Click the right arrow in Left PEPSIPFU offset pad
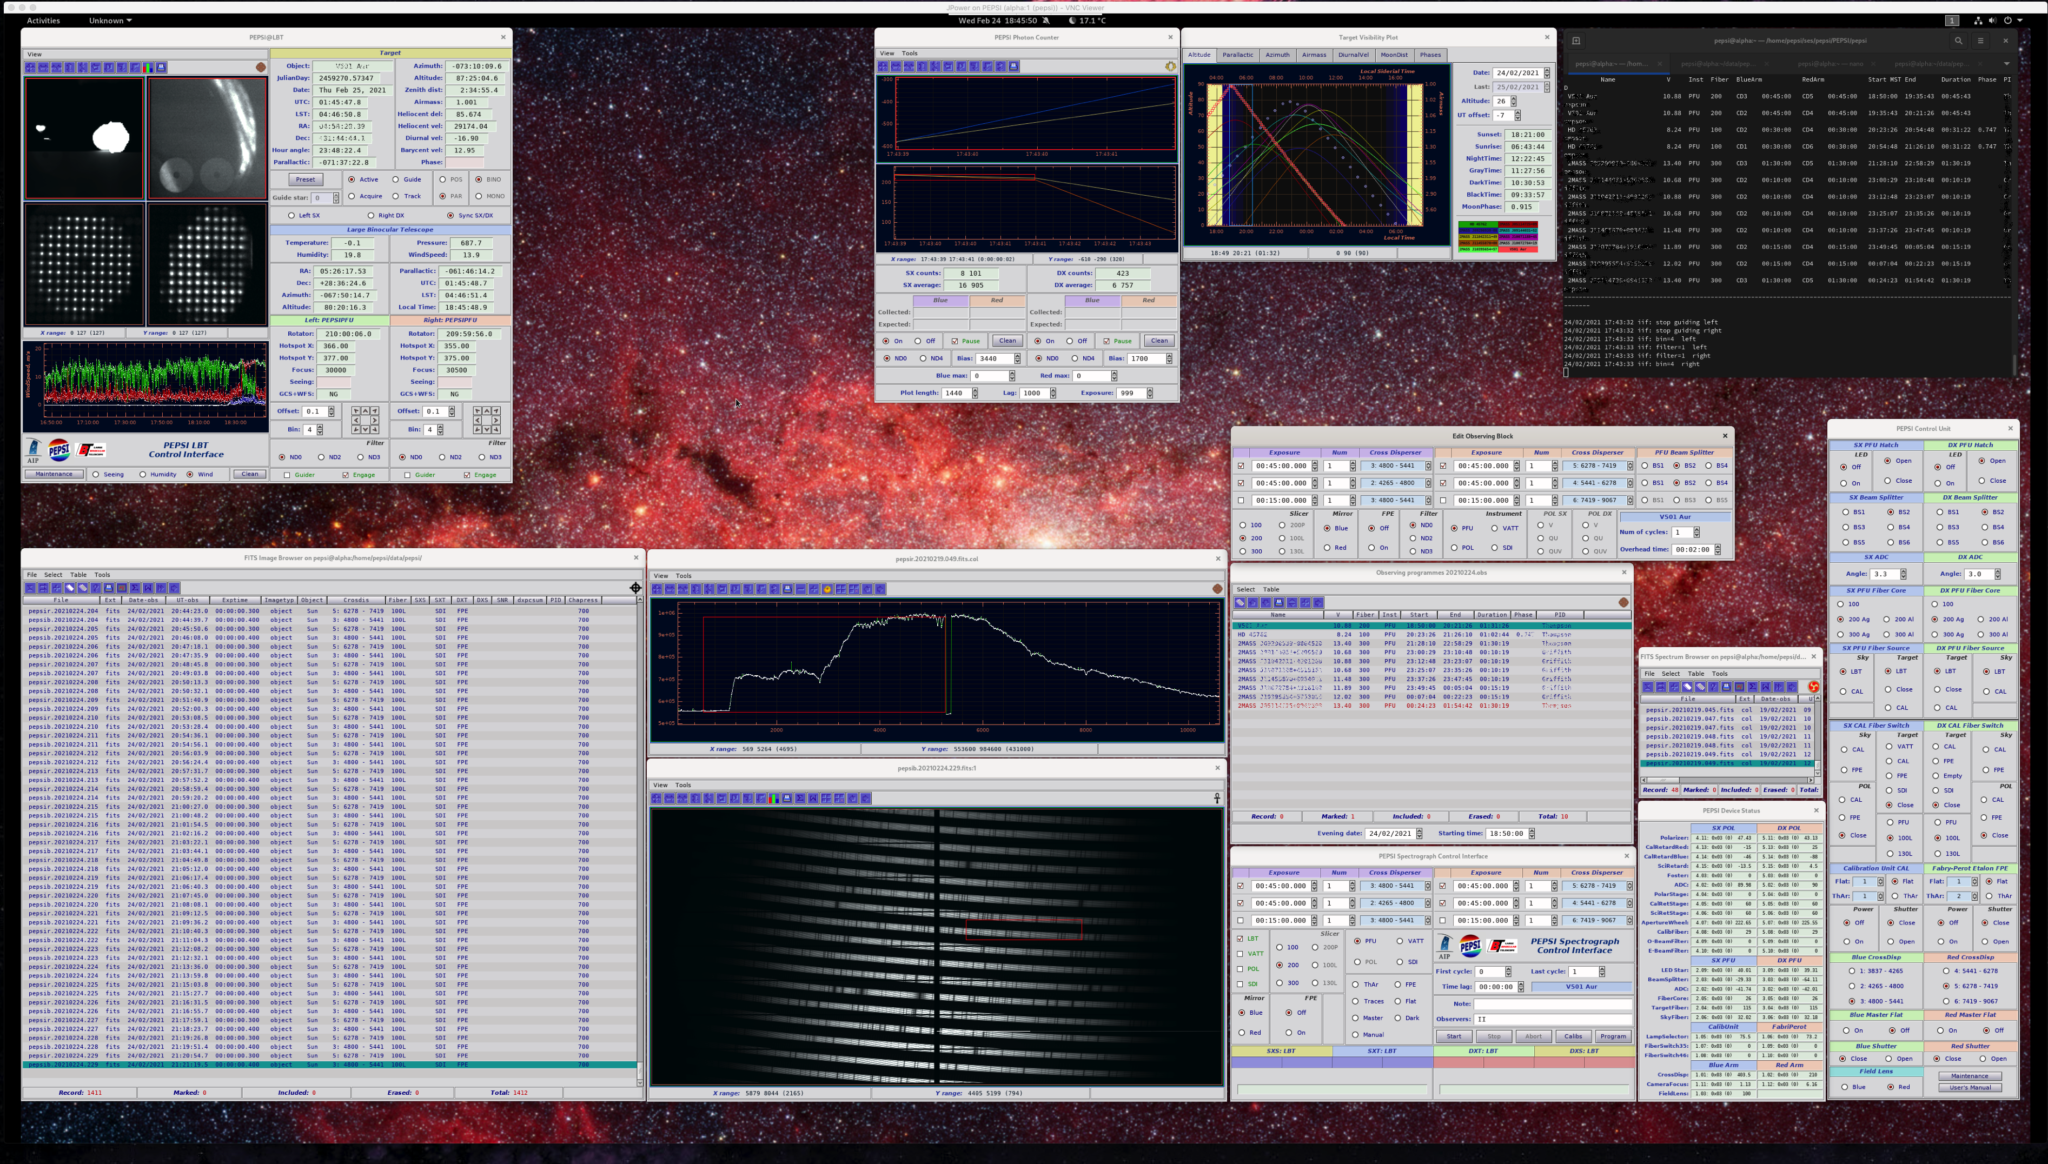This screenshot has width=2048, height=1164. click(x=375, y=420)
